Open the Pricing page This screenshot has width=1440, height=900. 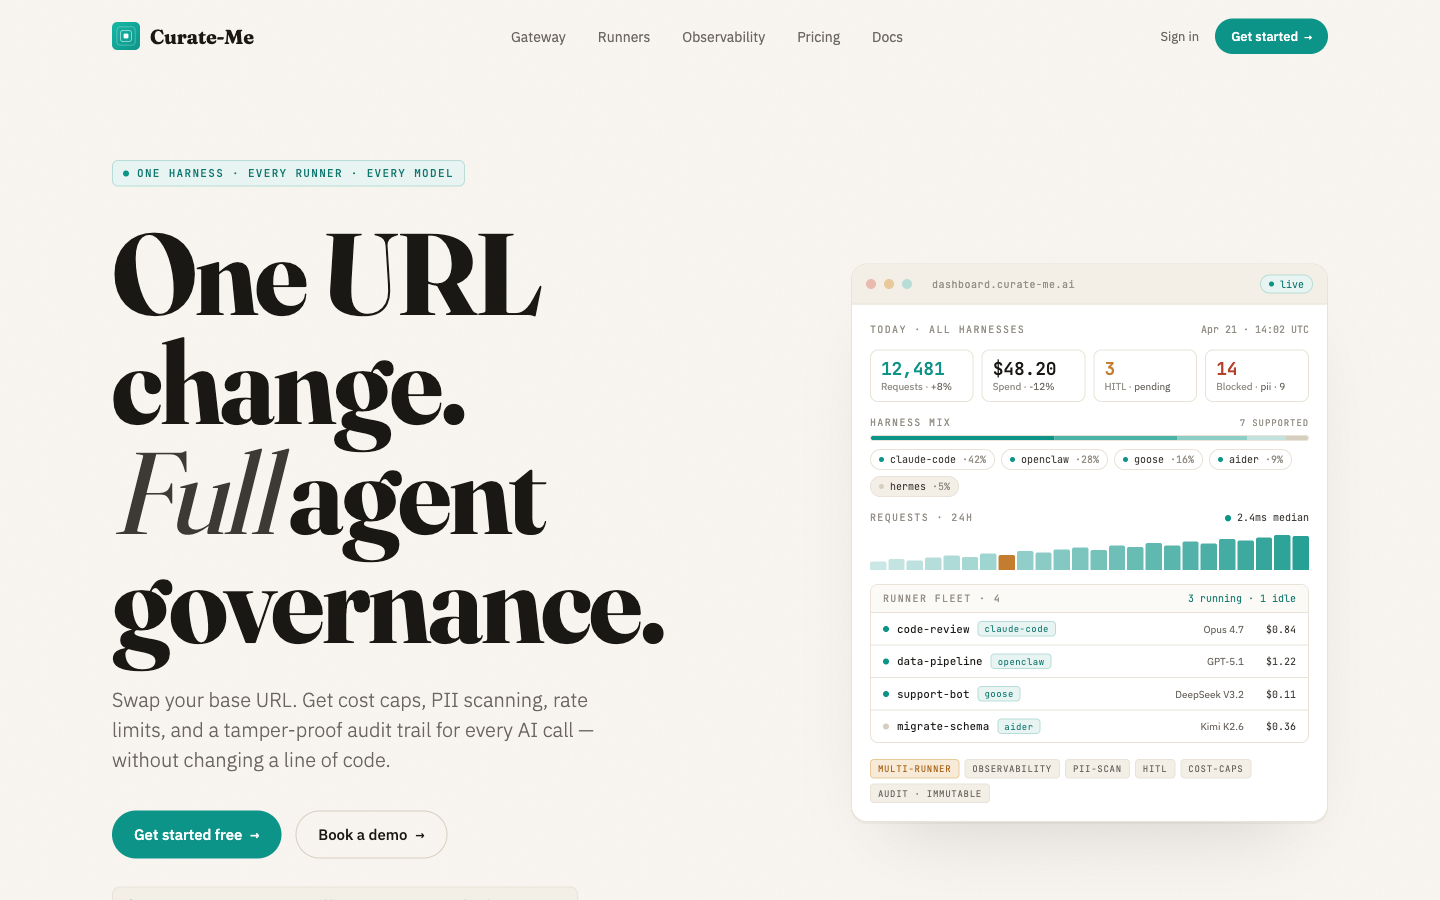coord(818,37)
